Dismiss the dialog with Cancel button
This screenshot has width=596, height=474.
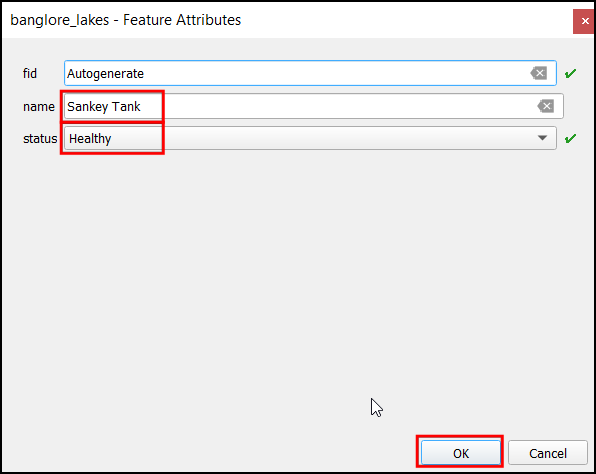pyautogui.click(x=548, y=453)
